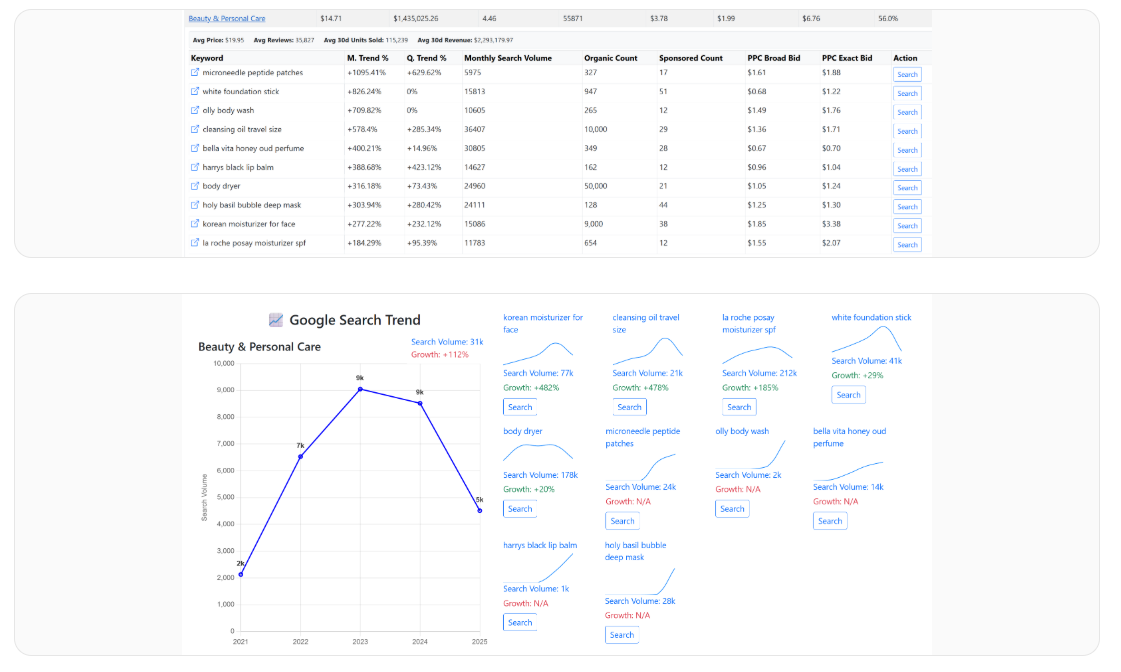The image size is (1121, 672).
Task: Click Search under body dryer trend card
Action: (x=520, y=508)
